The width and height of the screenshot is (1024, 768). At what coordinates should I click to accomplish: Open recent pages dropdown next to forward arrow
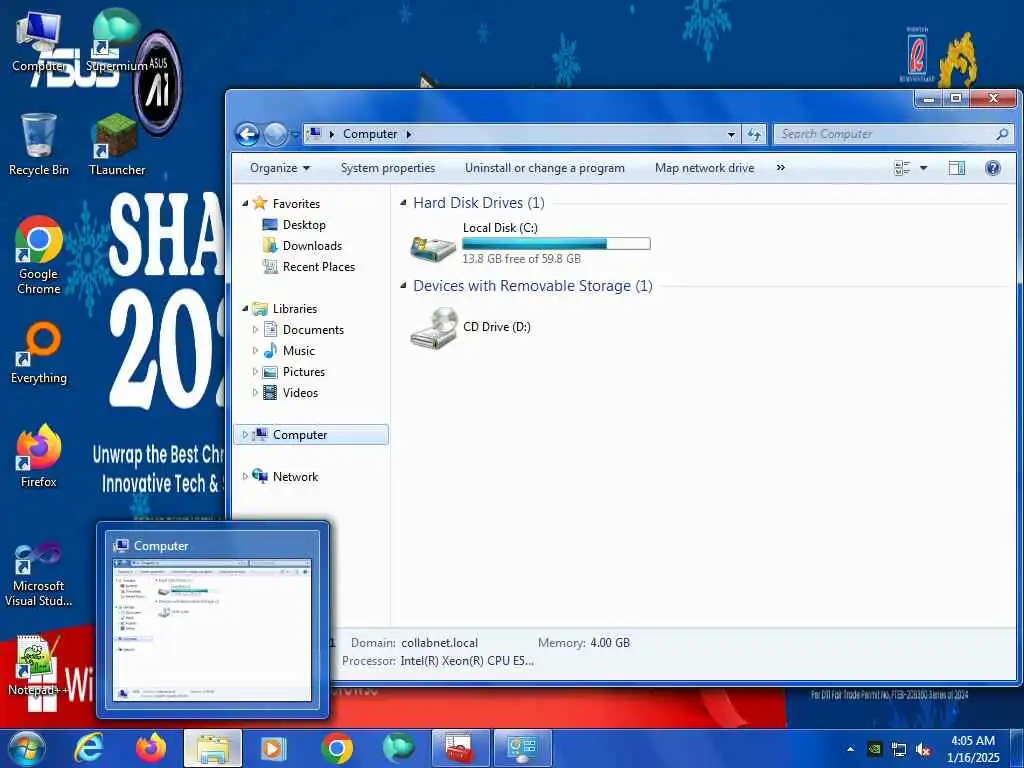[x=295, y=135]
